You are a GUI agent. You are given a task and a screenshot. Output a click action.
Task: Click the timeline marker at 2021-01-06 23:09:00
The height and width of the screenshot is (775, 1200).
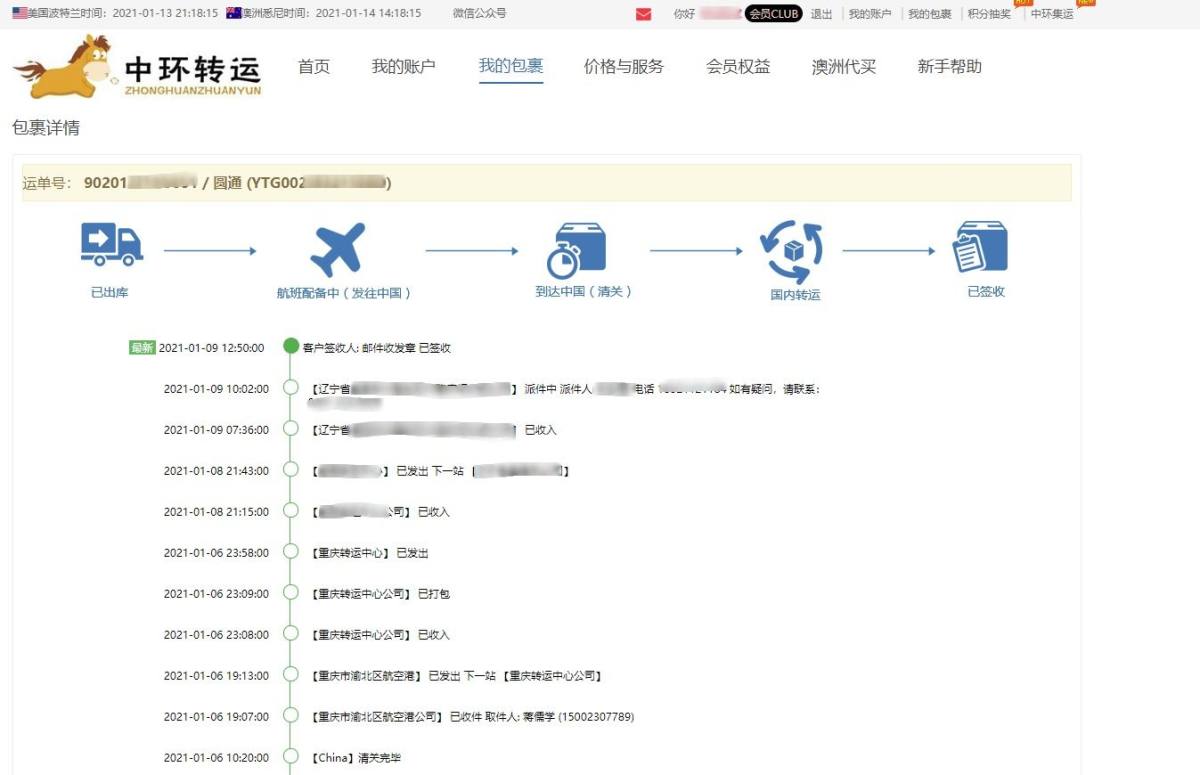coord(291,593)
